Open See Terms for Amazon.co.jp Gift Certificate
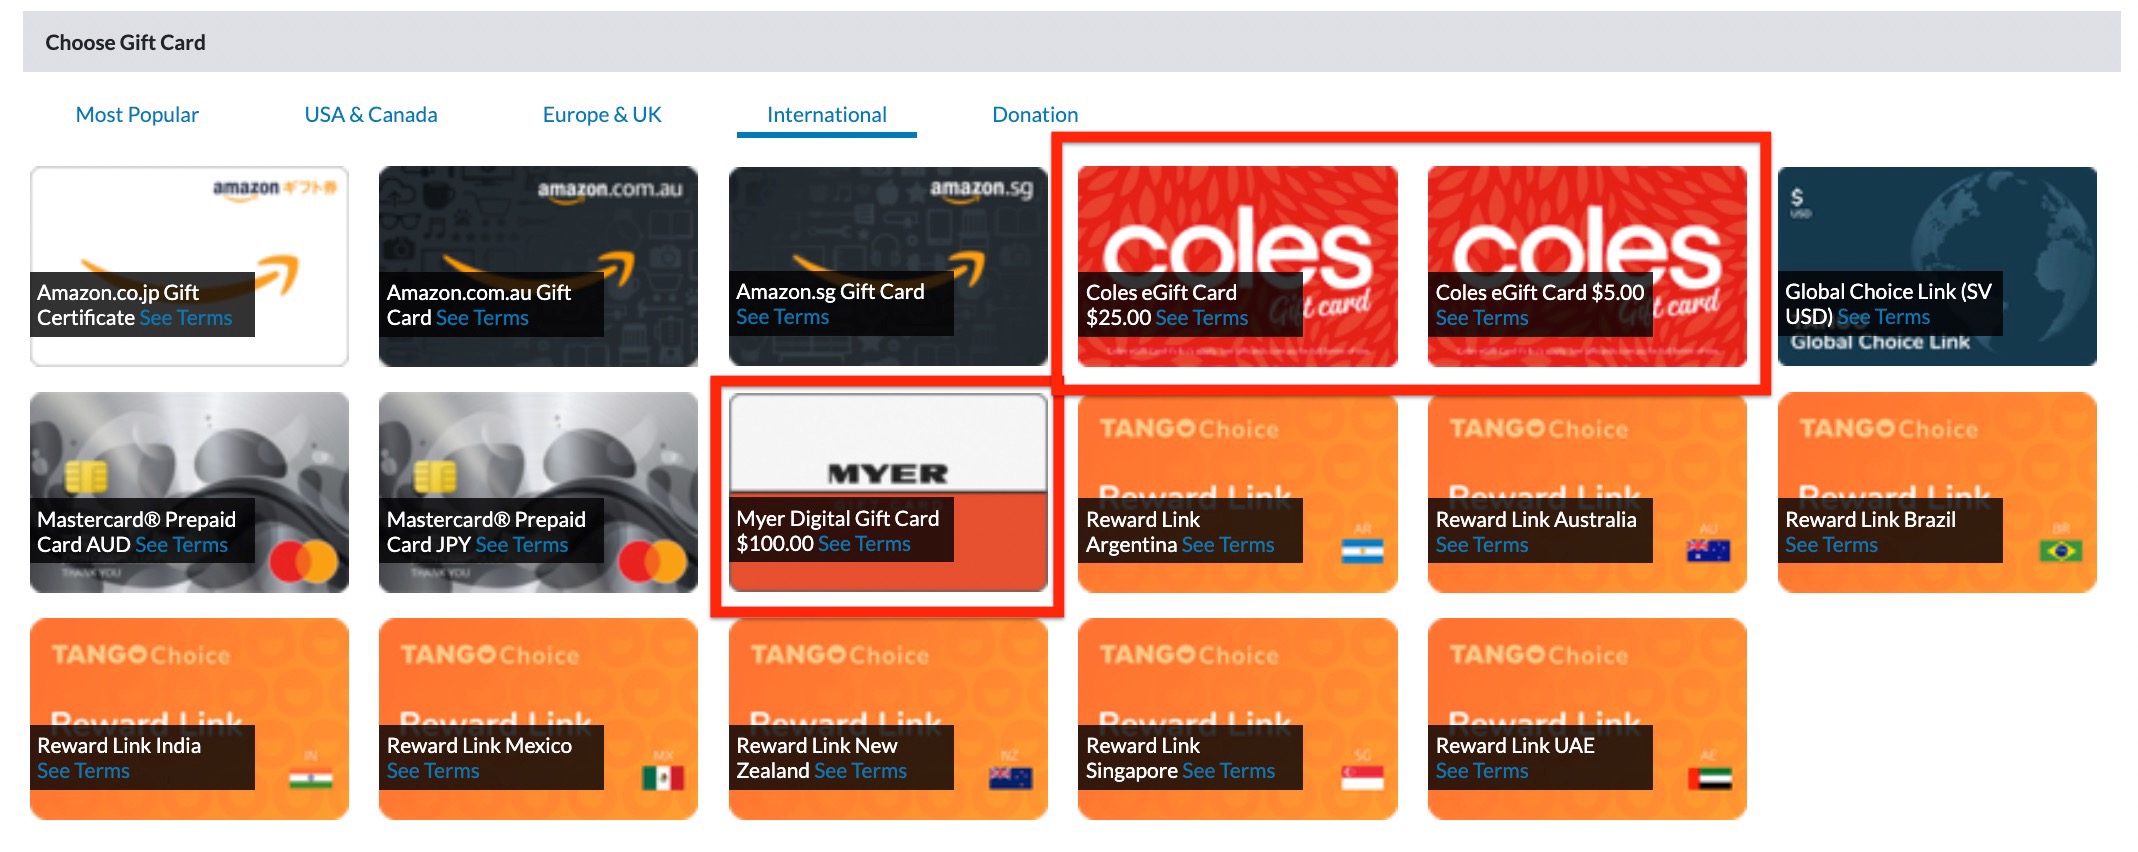2138x852 pixels. pos(186,318)
